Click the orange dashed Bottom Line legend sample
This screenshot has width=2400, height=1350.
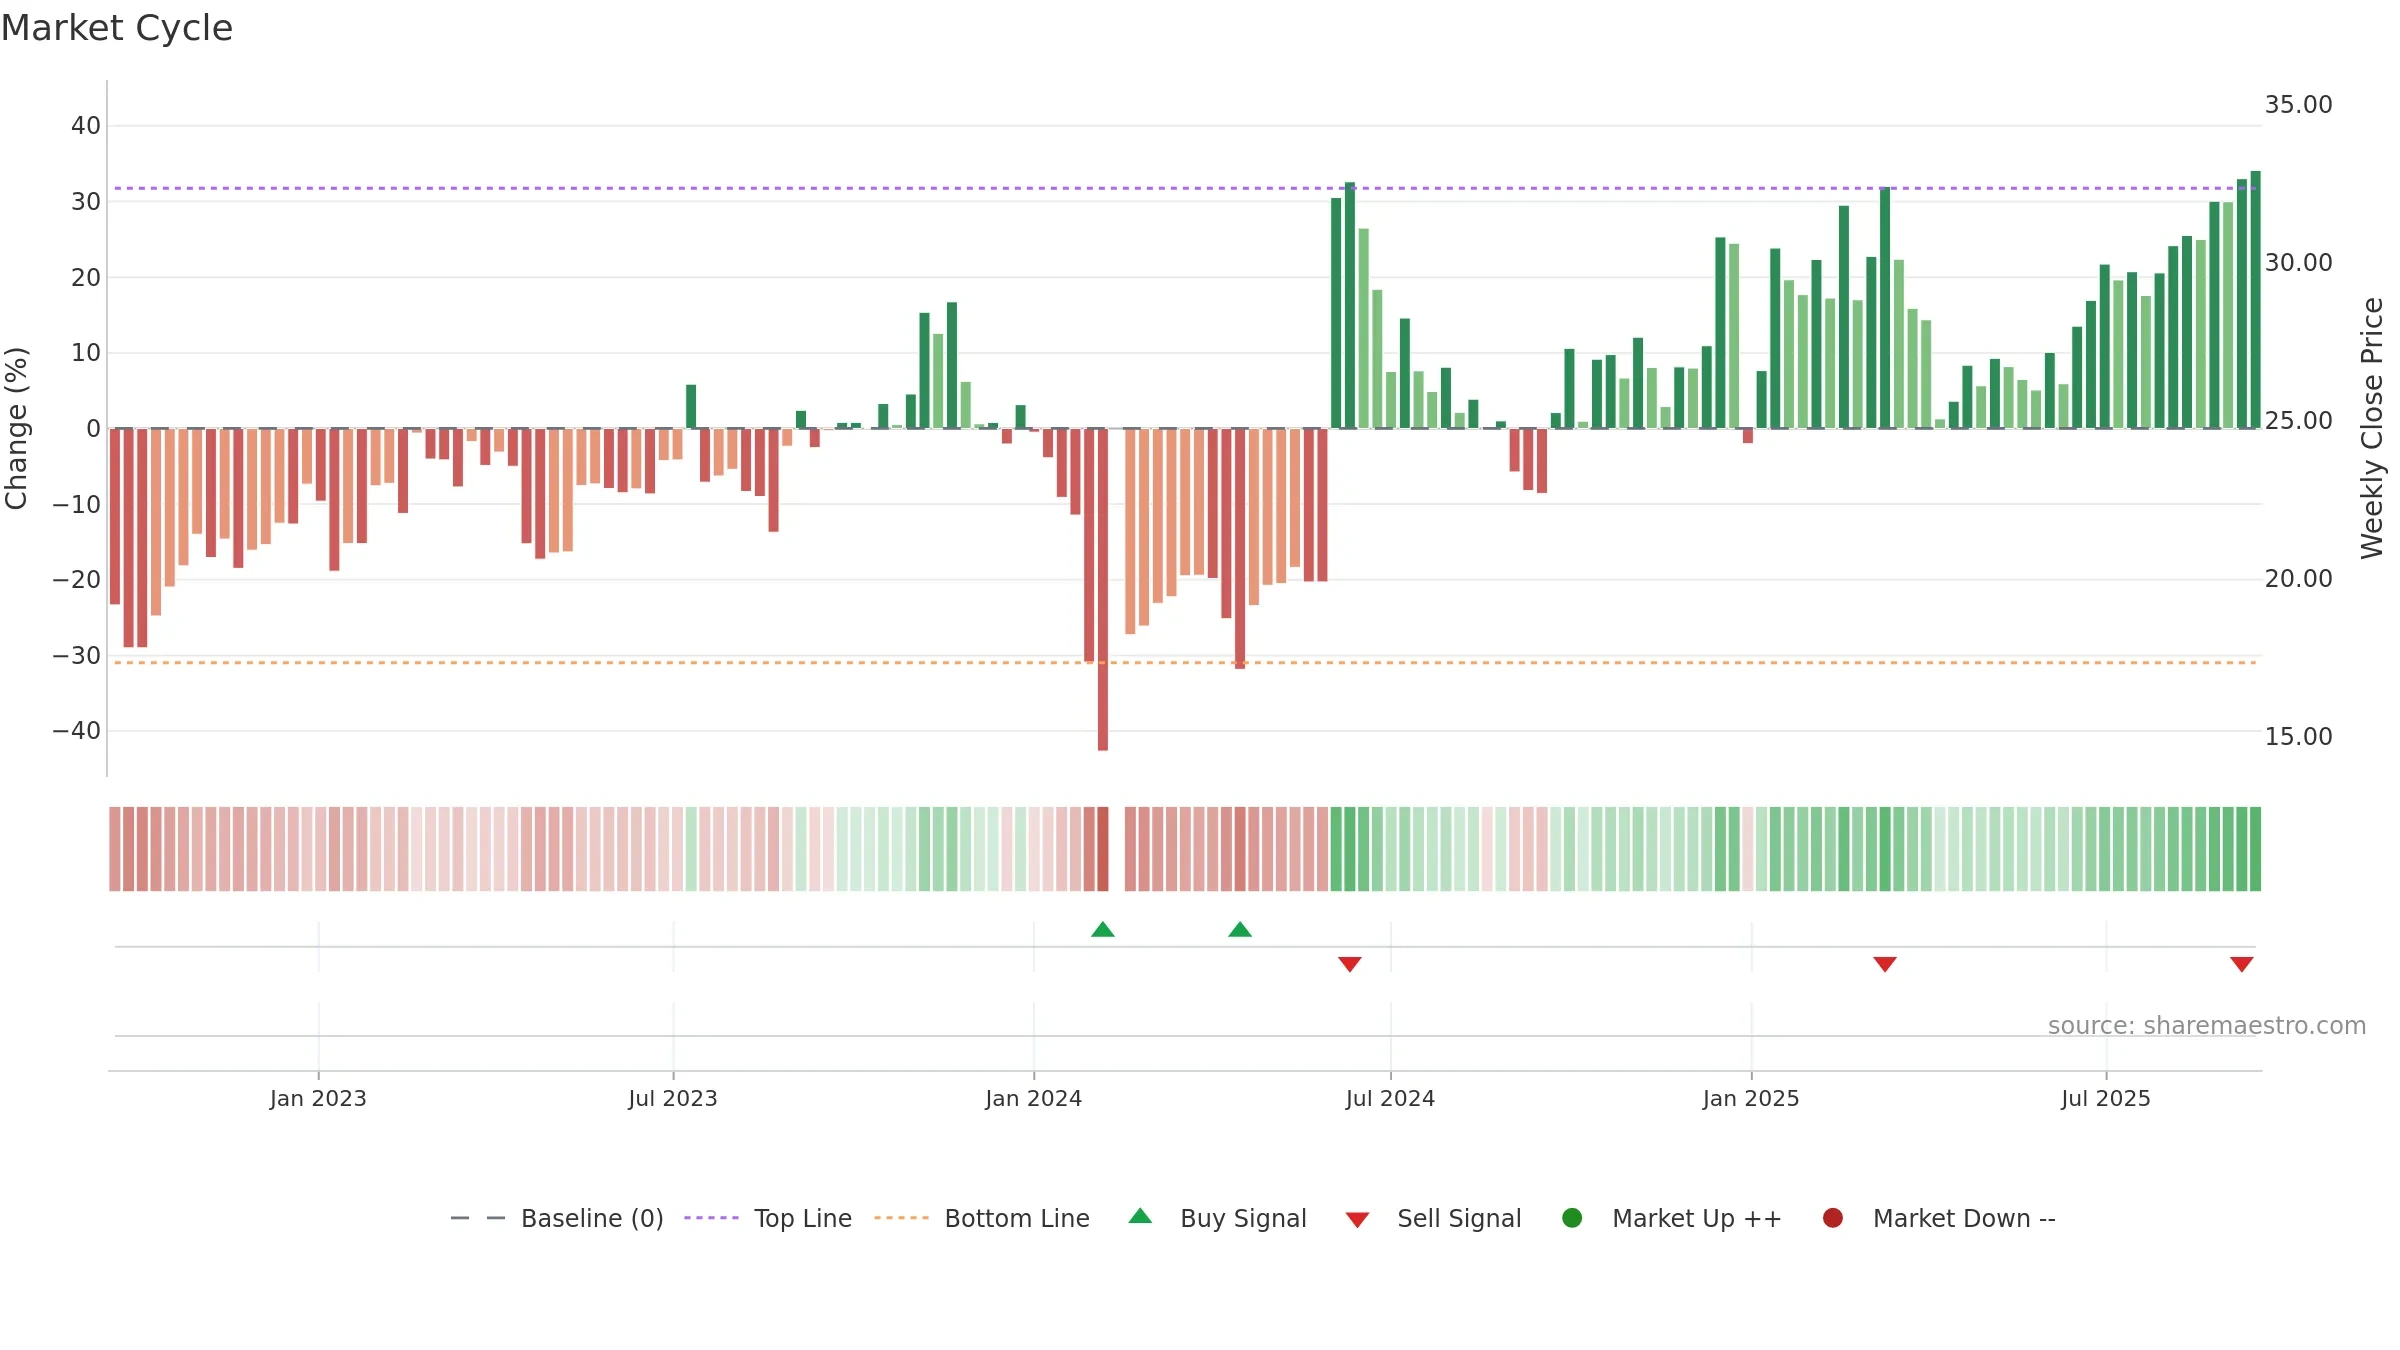point(901,1218)
